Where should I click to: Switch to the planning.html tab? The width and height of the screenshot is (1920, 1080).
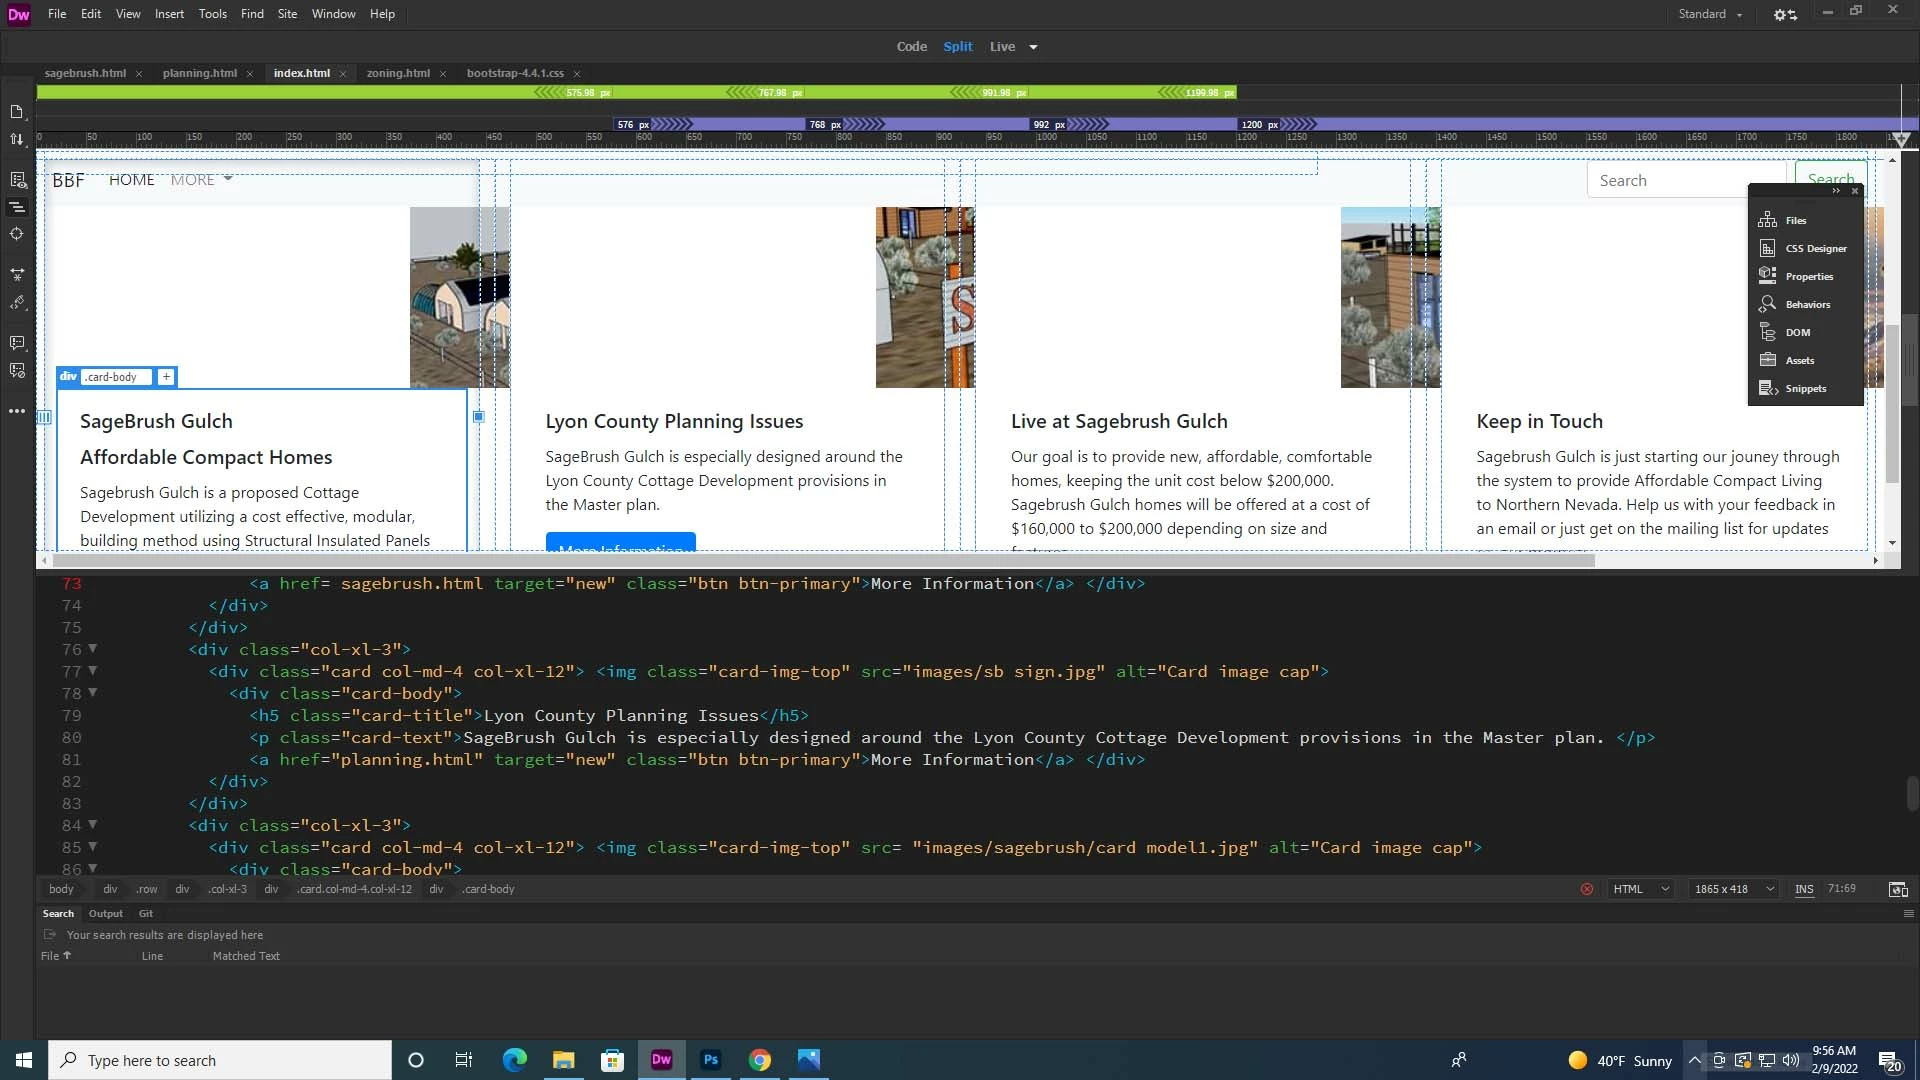tap(200, 73)
